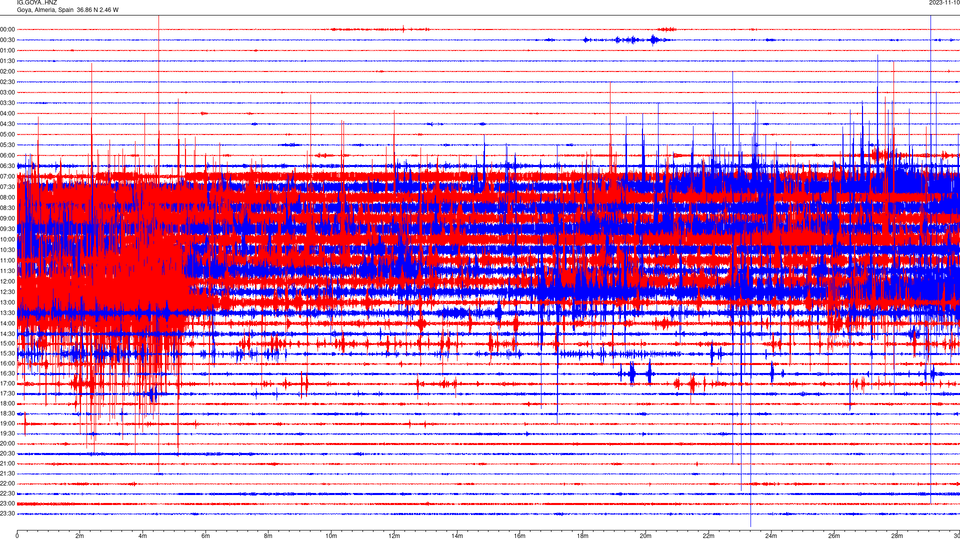Click the '28m' tick label on time axis
This screenshot has width=960, height=540.
pyautogui.click(x=897, y=536)
